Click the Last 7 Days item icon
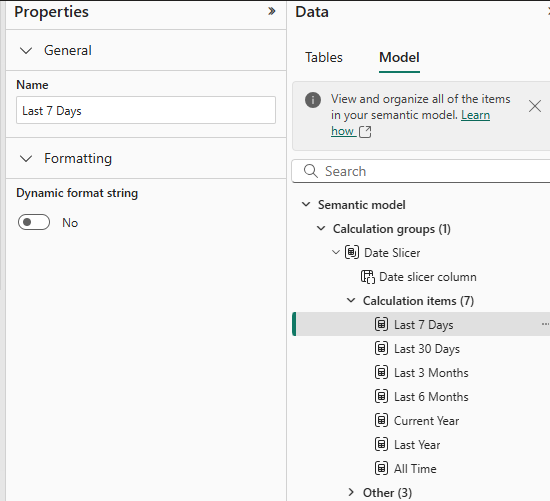This screenshot has width=550, height=501. pyautogui.click(x=381, y=324)
